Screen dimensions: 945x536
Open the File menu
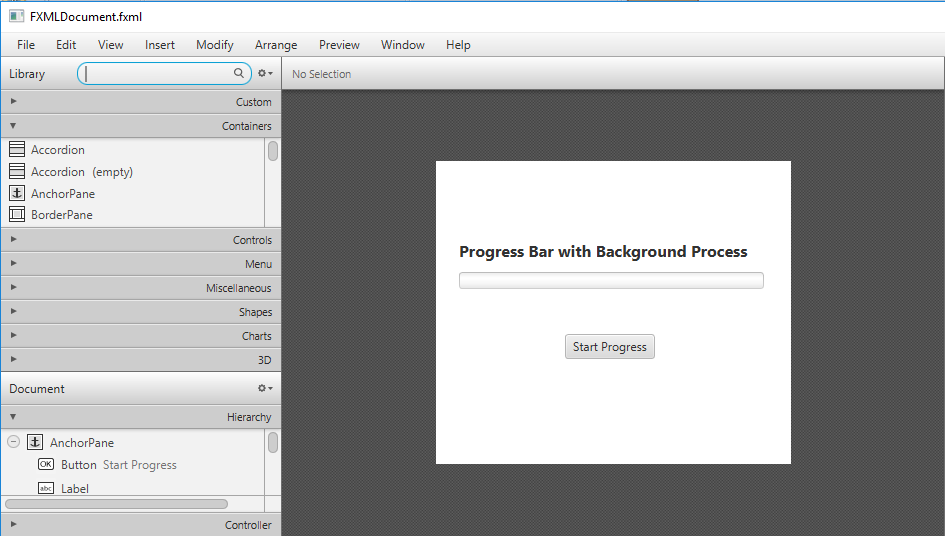[x=26, y=45]
